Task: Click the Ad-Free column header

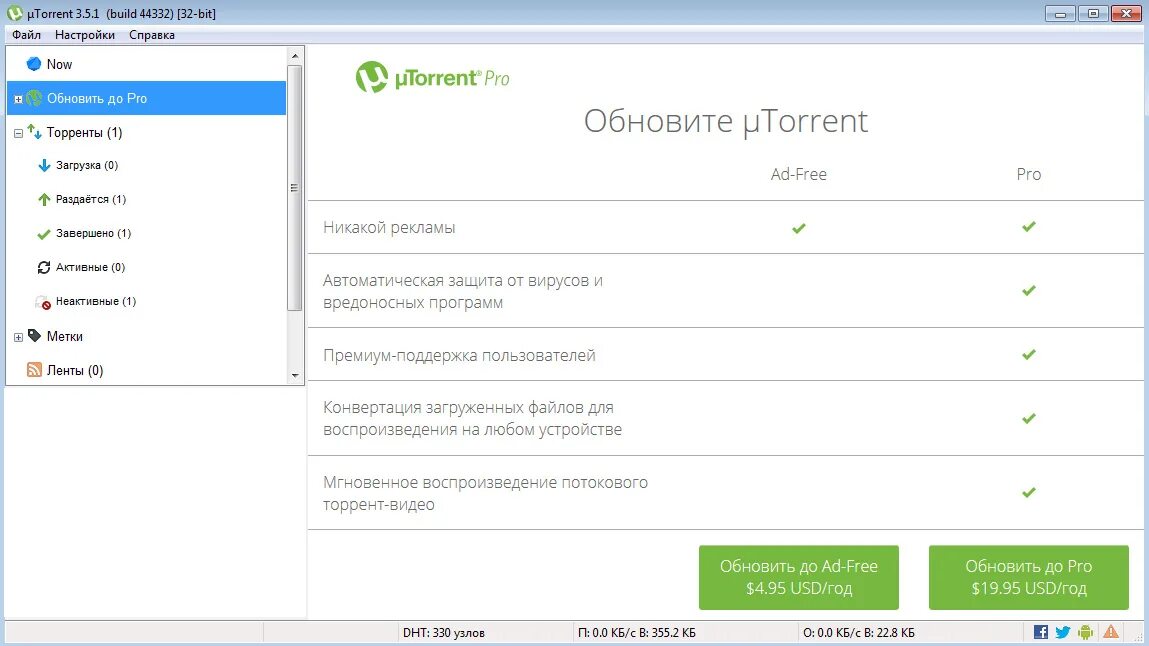Action: click(x=799, y=174)
